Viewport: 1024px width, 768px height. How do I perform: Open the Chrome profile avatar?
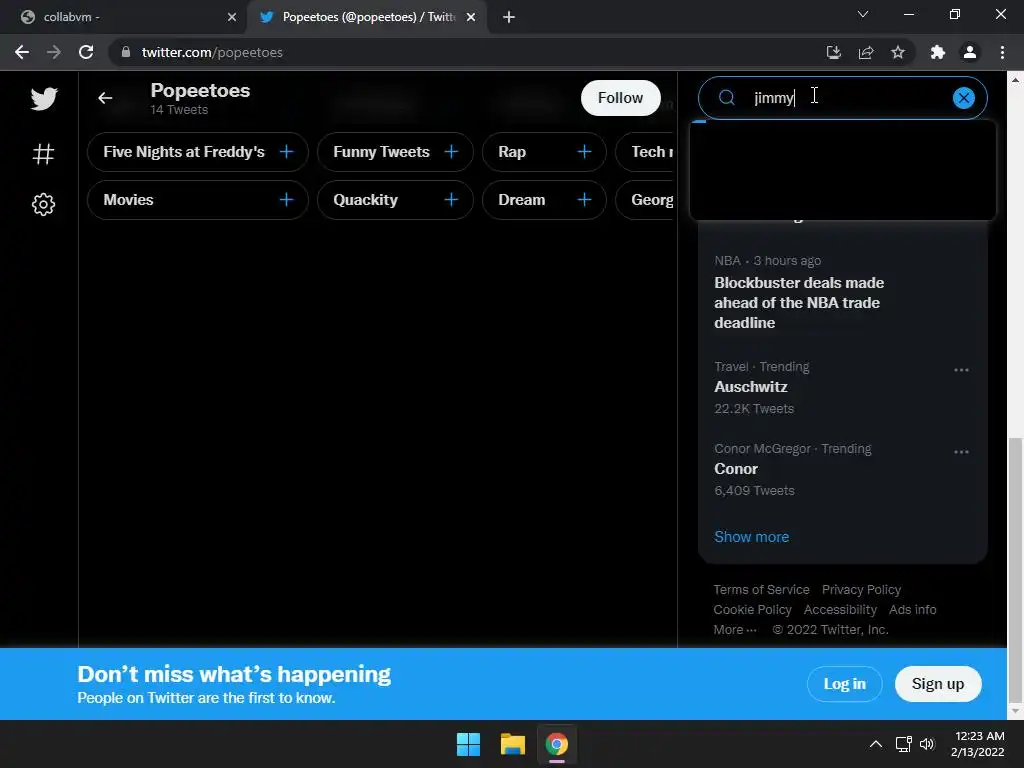970,52
